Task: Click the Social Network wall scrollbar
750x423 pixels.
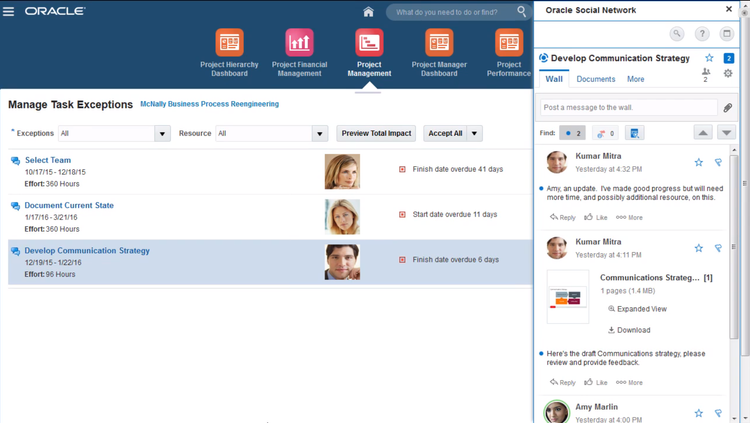Action: coord(734,246)
